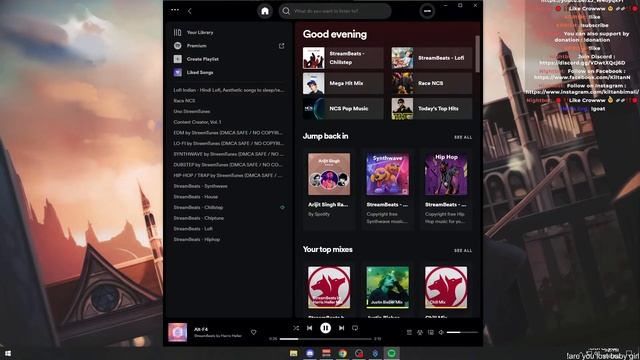
Task: Open the Spotify Home button
Action: (x=265, y=11)
